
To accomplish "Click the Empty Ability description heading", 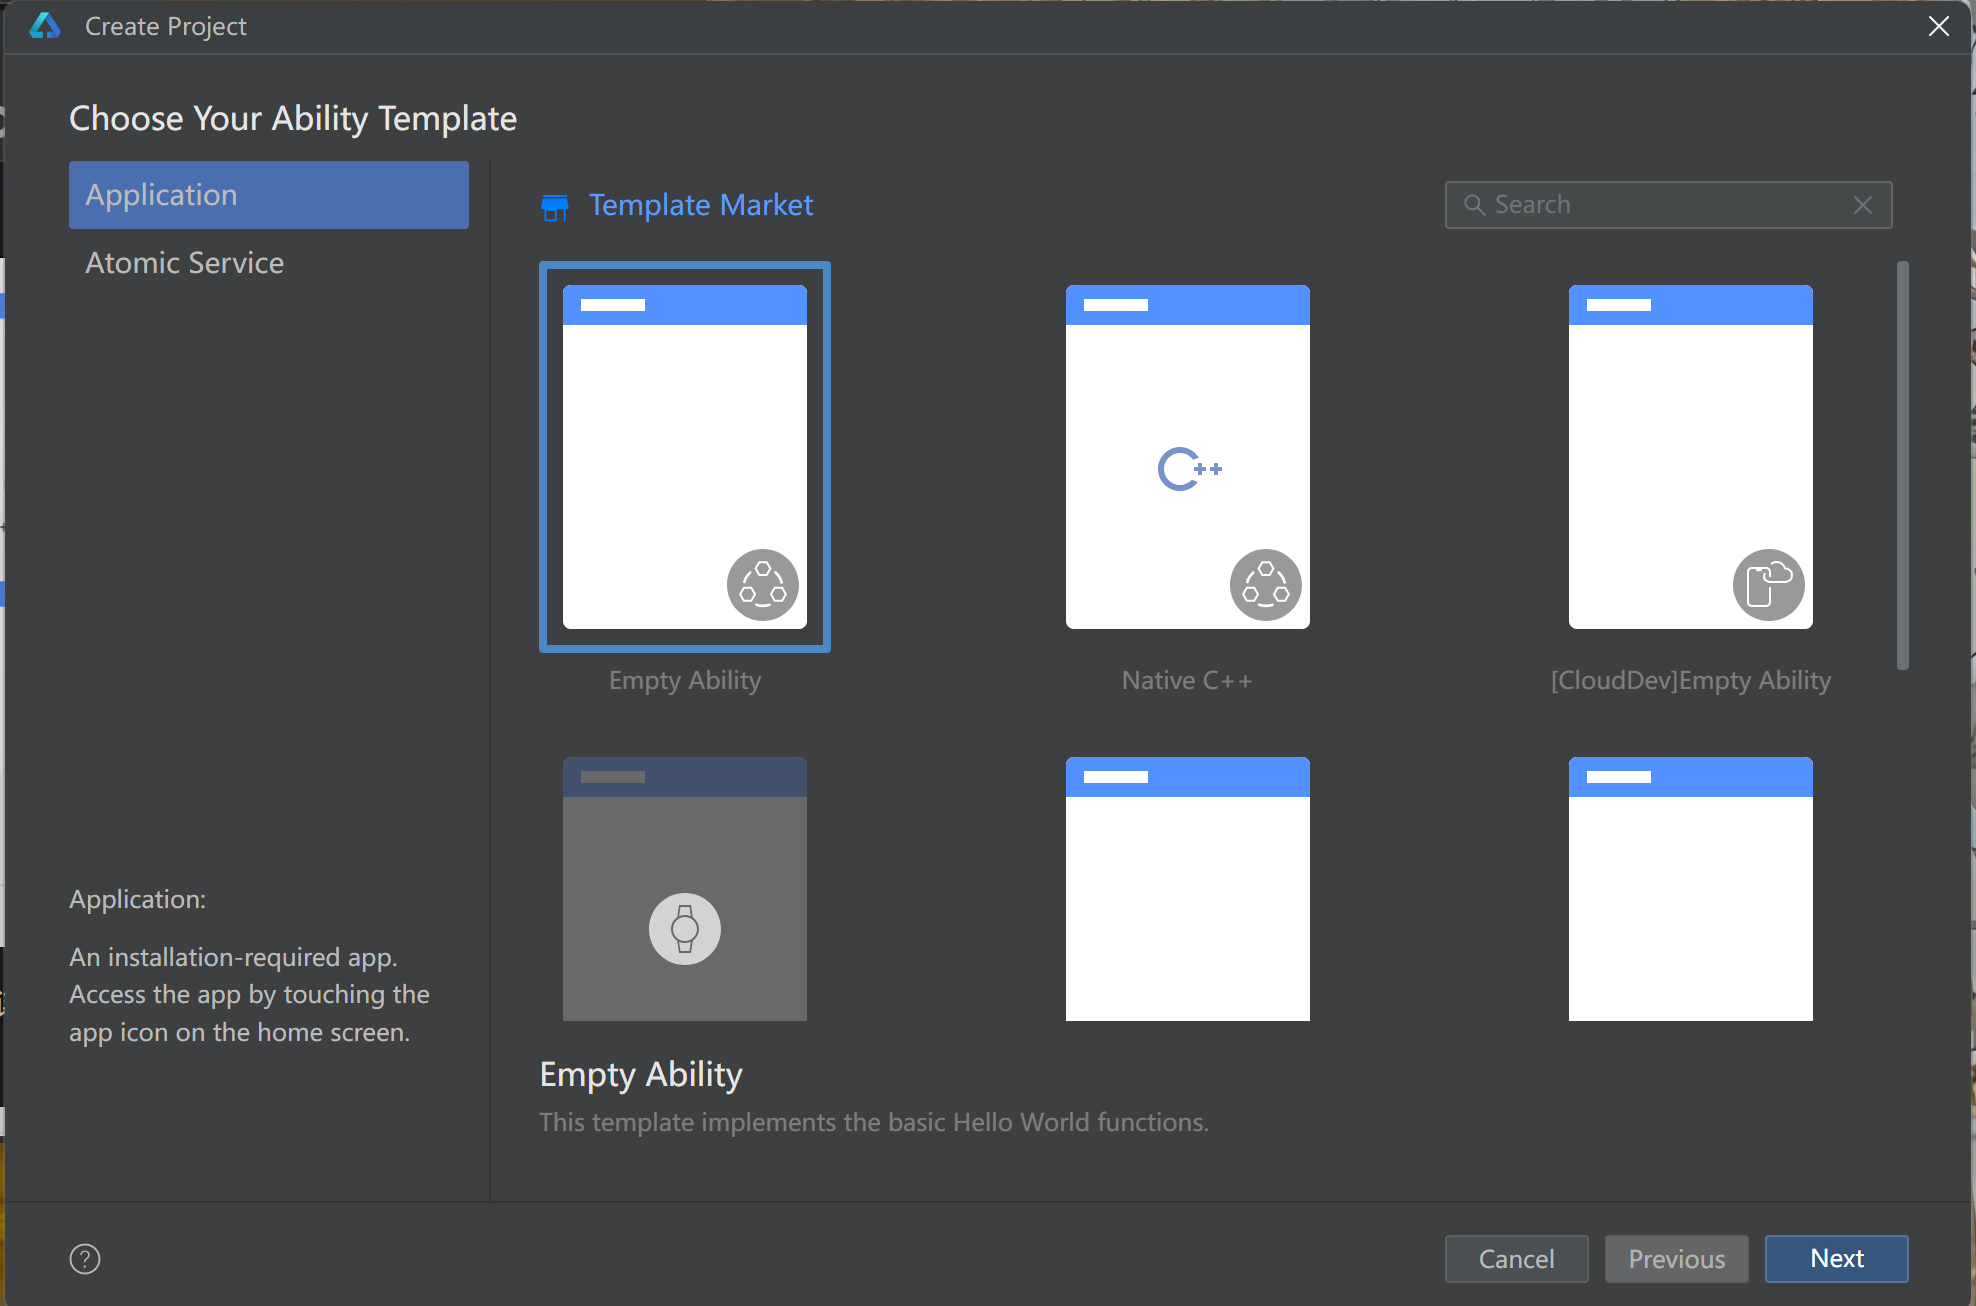I will click(641, 1075).
